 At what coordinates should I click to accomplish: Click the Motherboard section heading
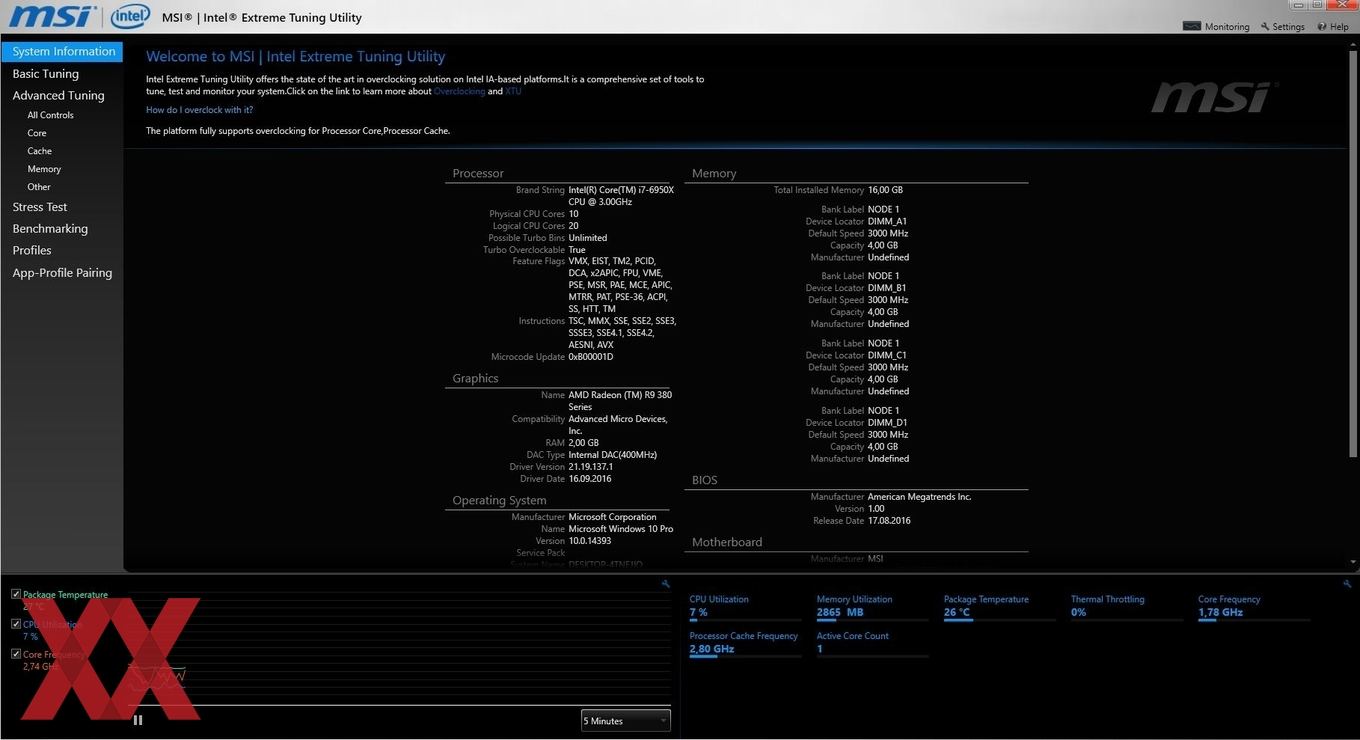(727, 542)
